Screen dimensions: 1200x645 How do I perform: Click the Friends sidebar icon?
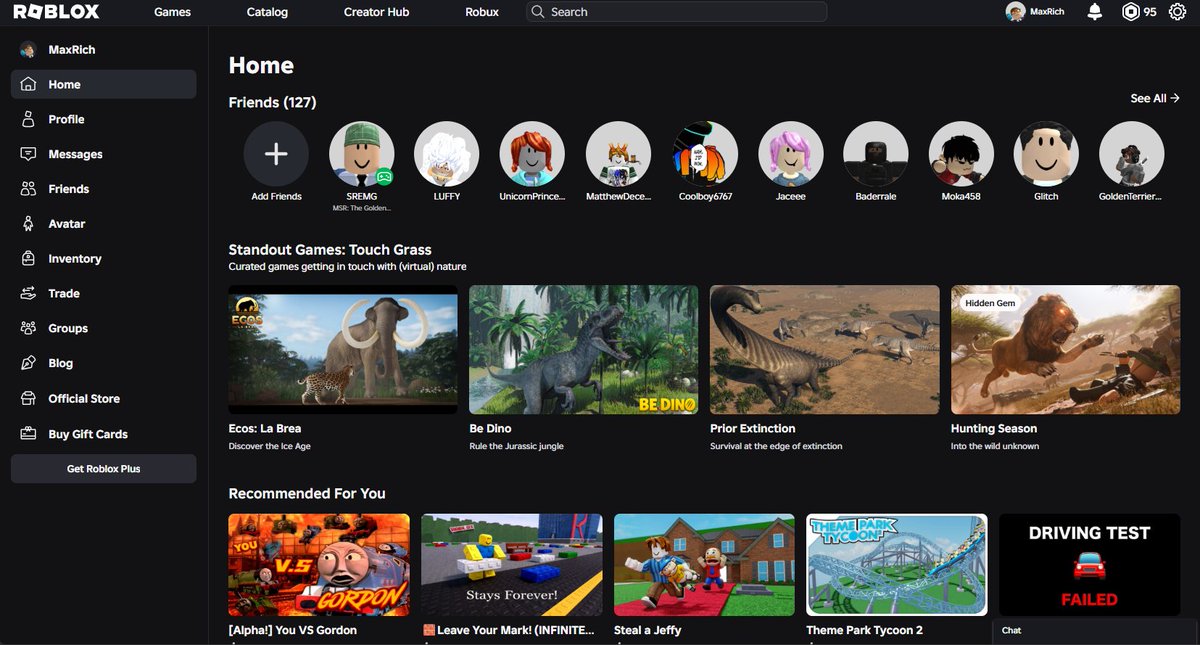tap(28, 189)
